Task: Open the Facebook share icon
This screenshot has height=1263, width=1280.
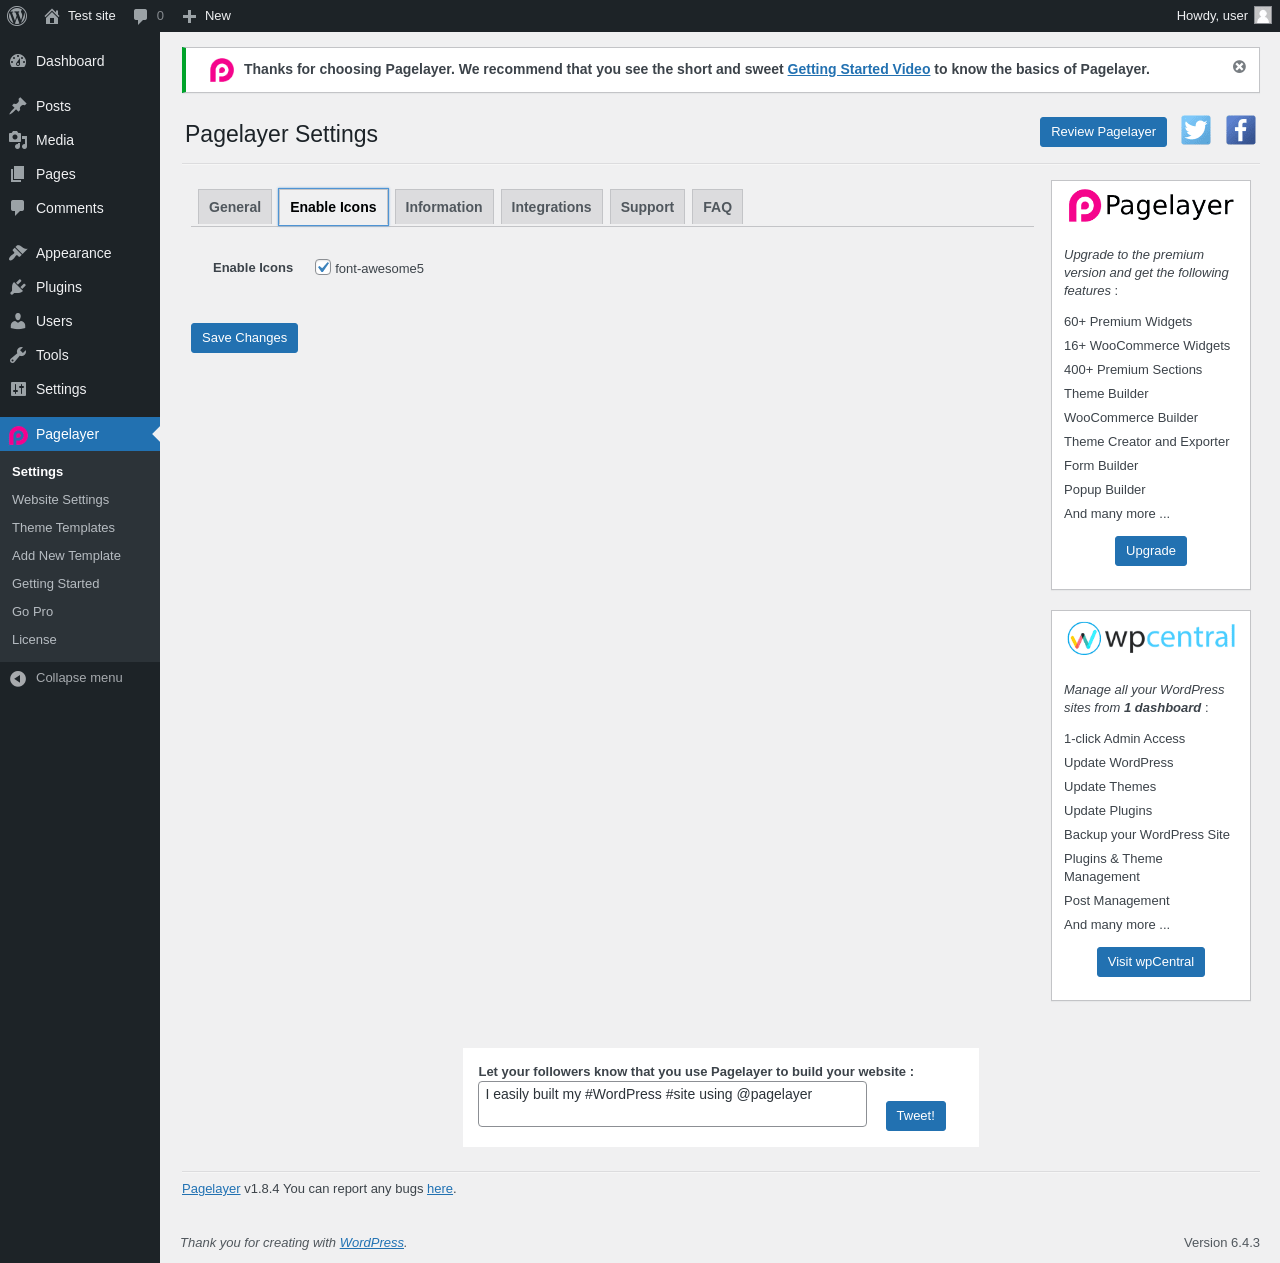Action: (x=1241, y=130)
